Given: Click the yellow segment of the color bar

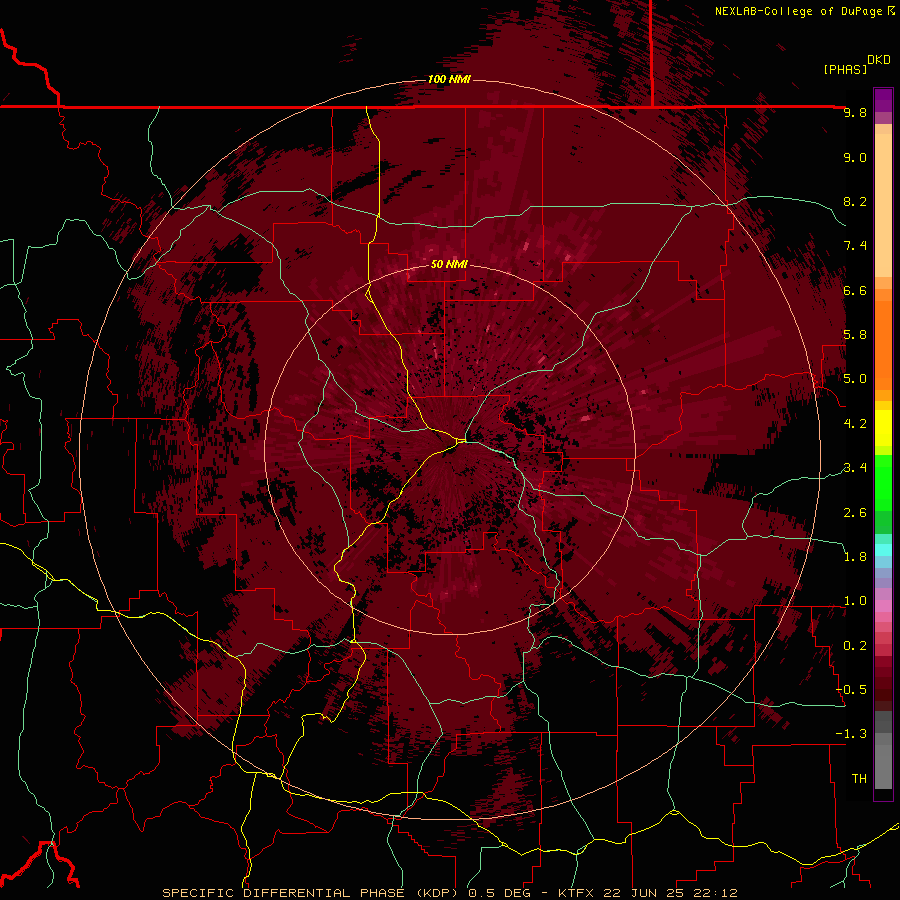Looking at the screenshot, I should (883, 428).
